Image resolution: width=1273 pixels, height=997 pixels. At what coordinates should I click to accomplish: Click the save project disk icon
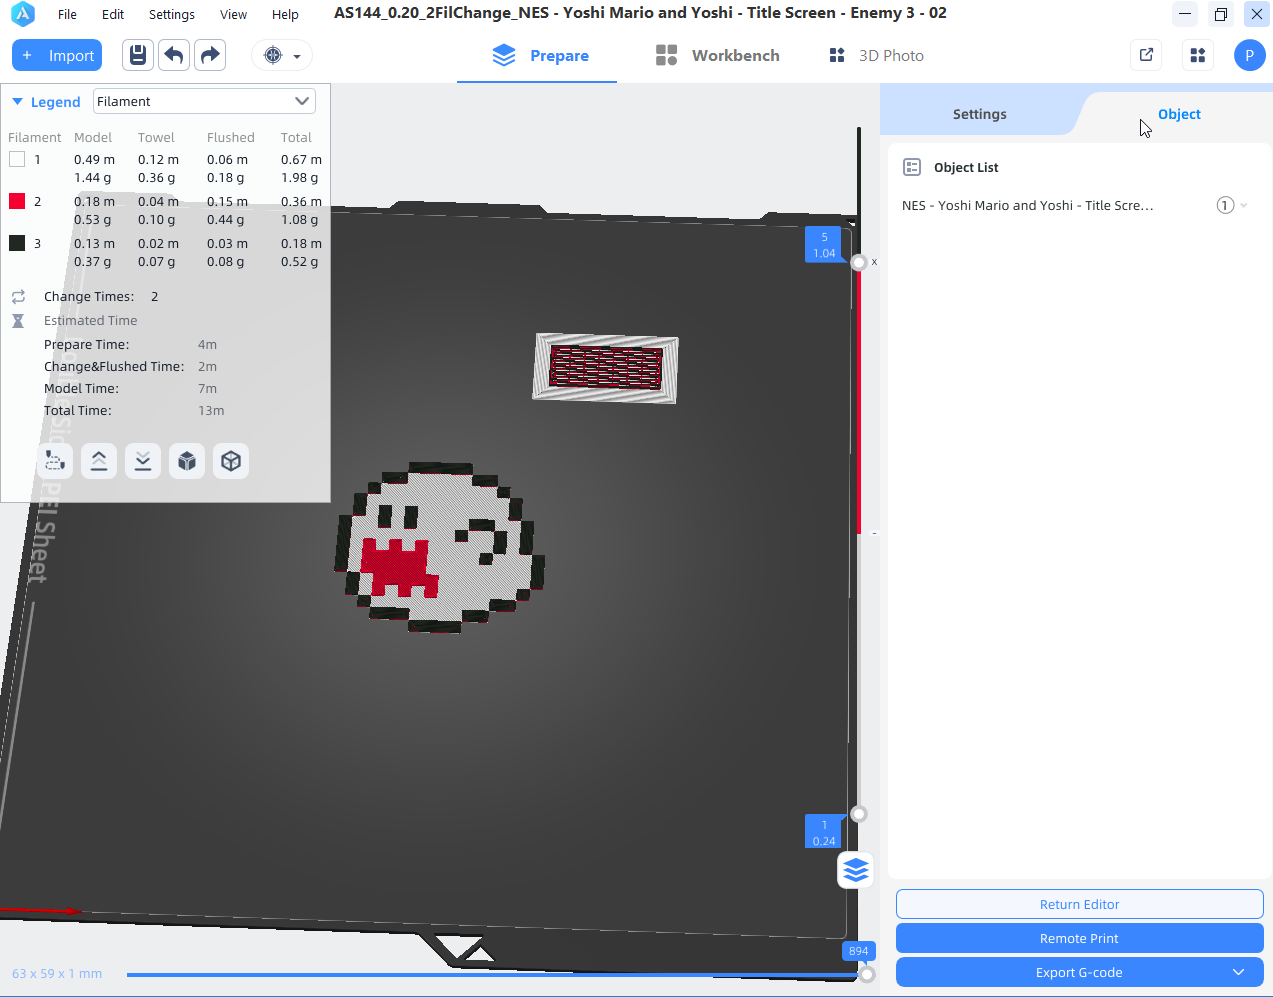138,55
